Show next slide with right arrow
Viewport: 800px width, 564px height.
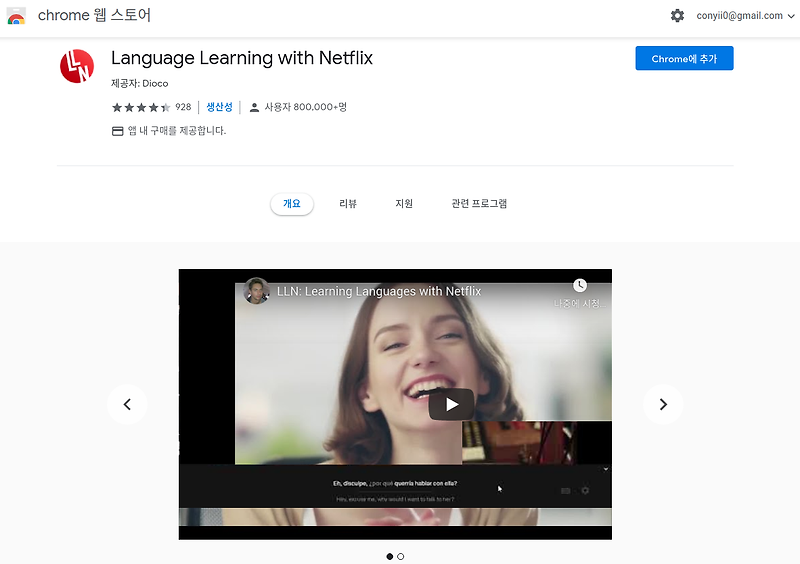point(663,404)
